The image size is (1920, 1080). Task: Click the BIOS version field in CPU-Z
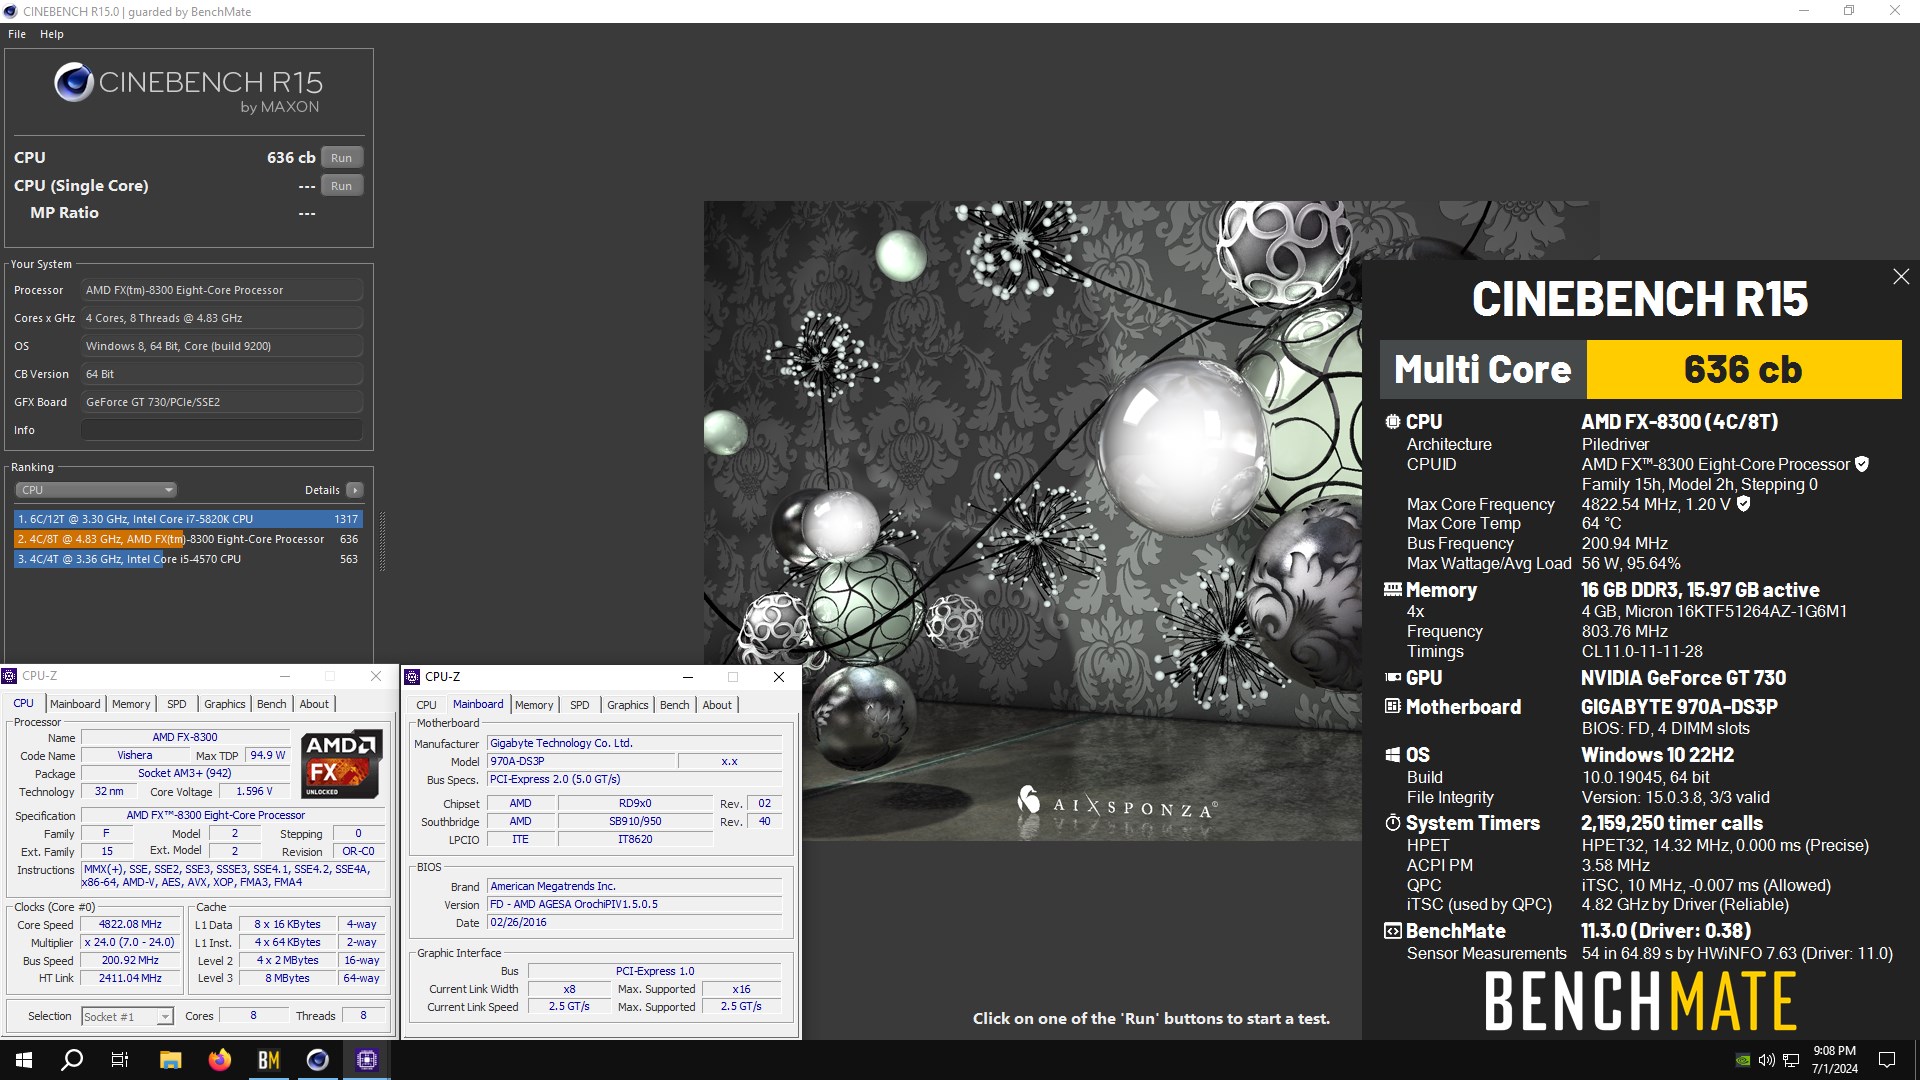[634, 905]
